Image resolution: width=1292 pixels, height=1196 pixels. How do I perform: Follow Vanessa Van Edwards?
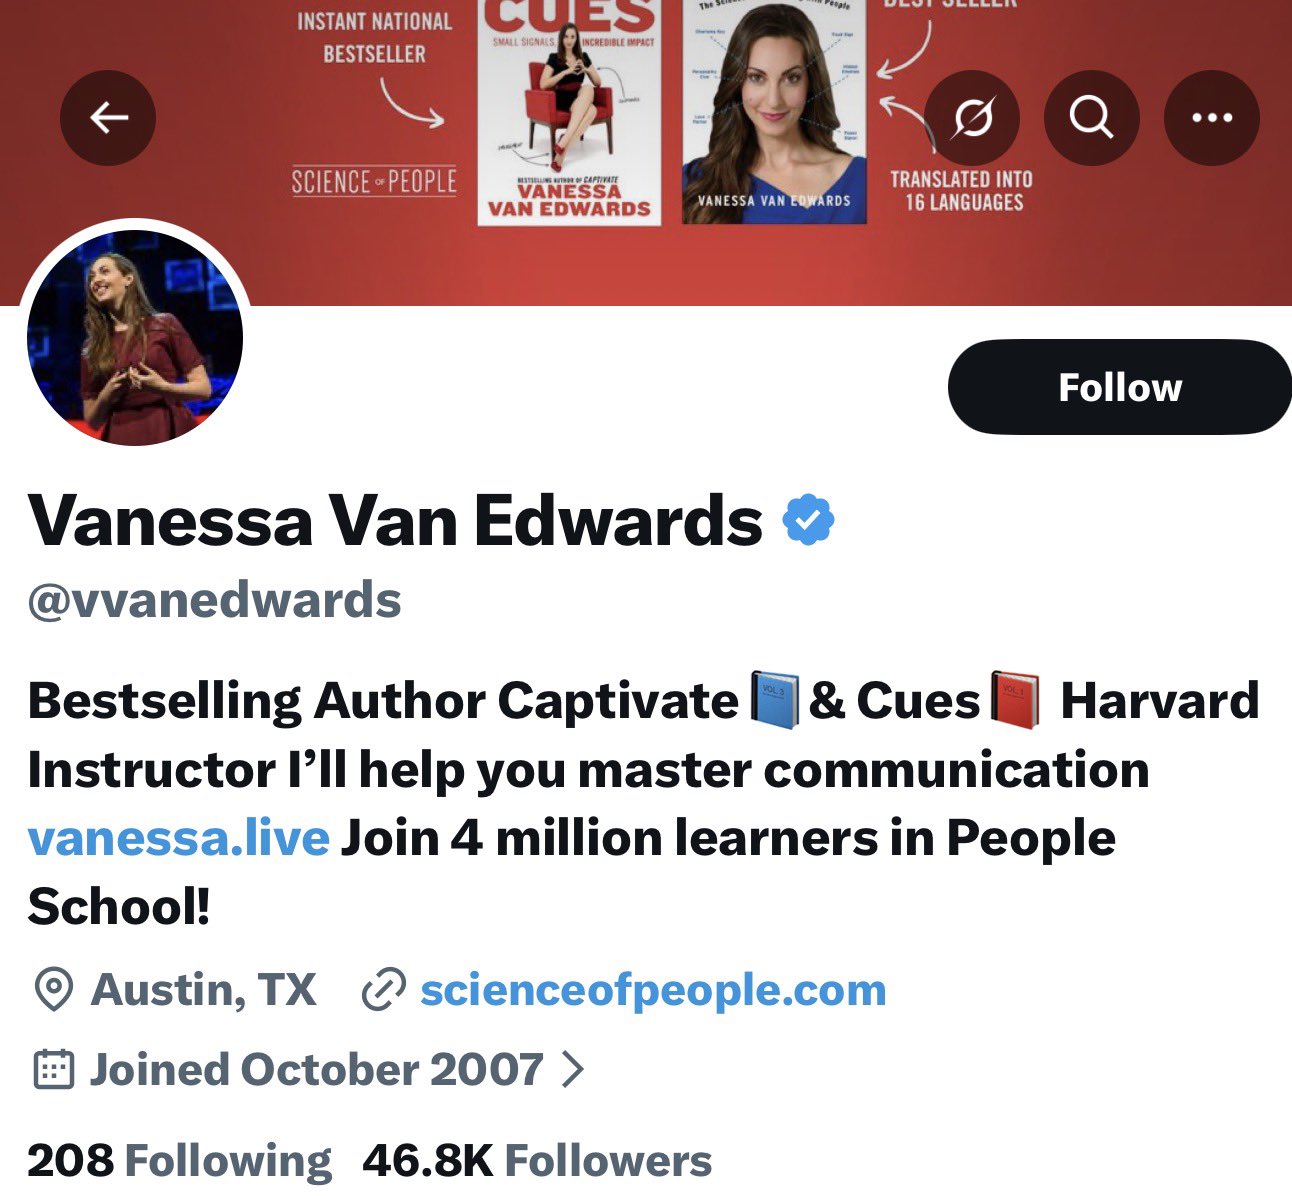tap(1120, 387)
